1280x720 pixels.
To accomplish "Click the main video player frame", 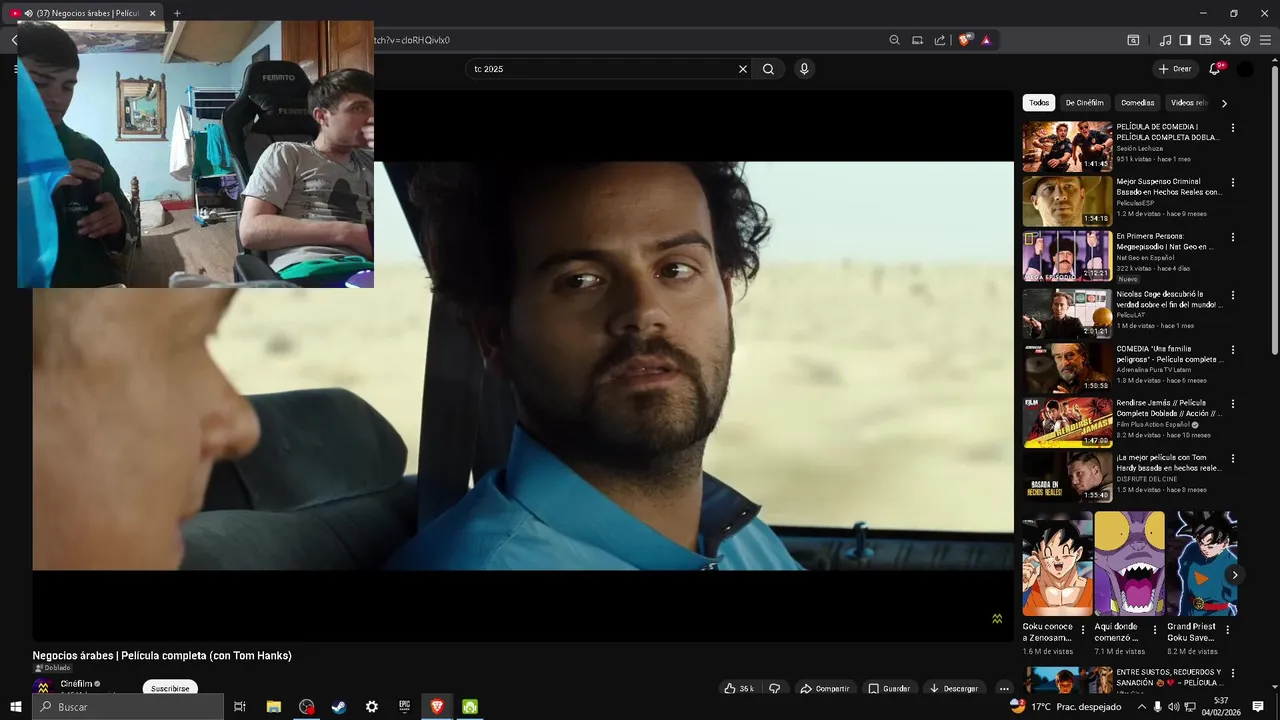I will point(523,365).
